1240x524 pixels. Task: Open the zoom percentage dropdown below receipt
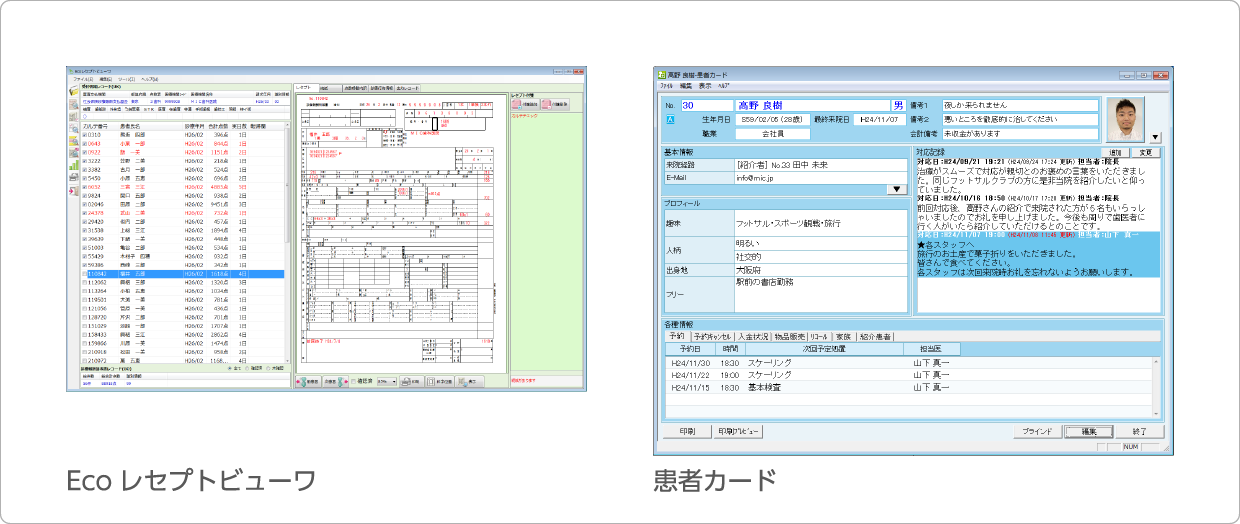pyautogui.click(x=387, y=381)
